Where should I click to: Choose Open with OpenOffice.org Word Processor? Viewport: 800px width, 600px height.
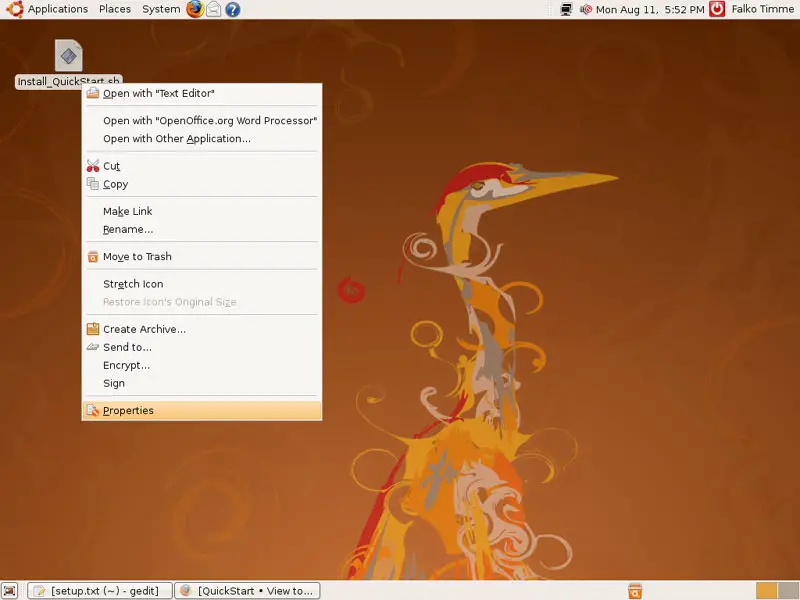202,121
